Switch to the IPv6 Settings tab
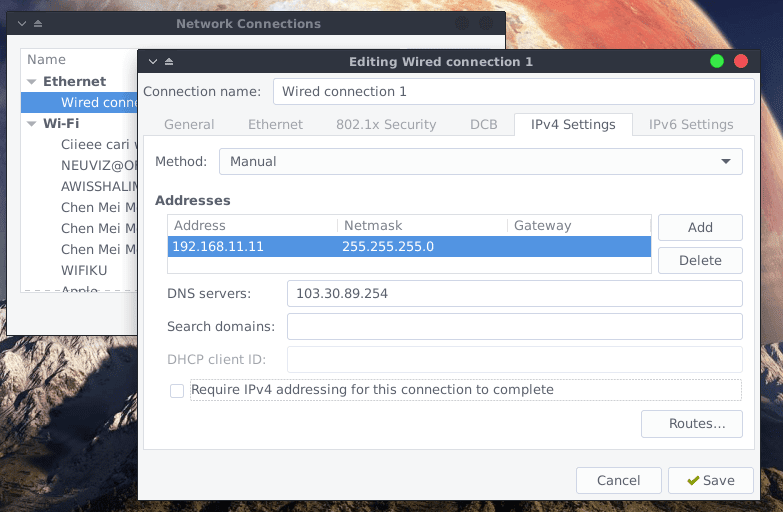Image resolution: width=783 pixels, height=512 pixels. 691,124
